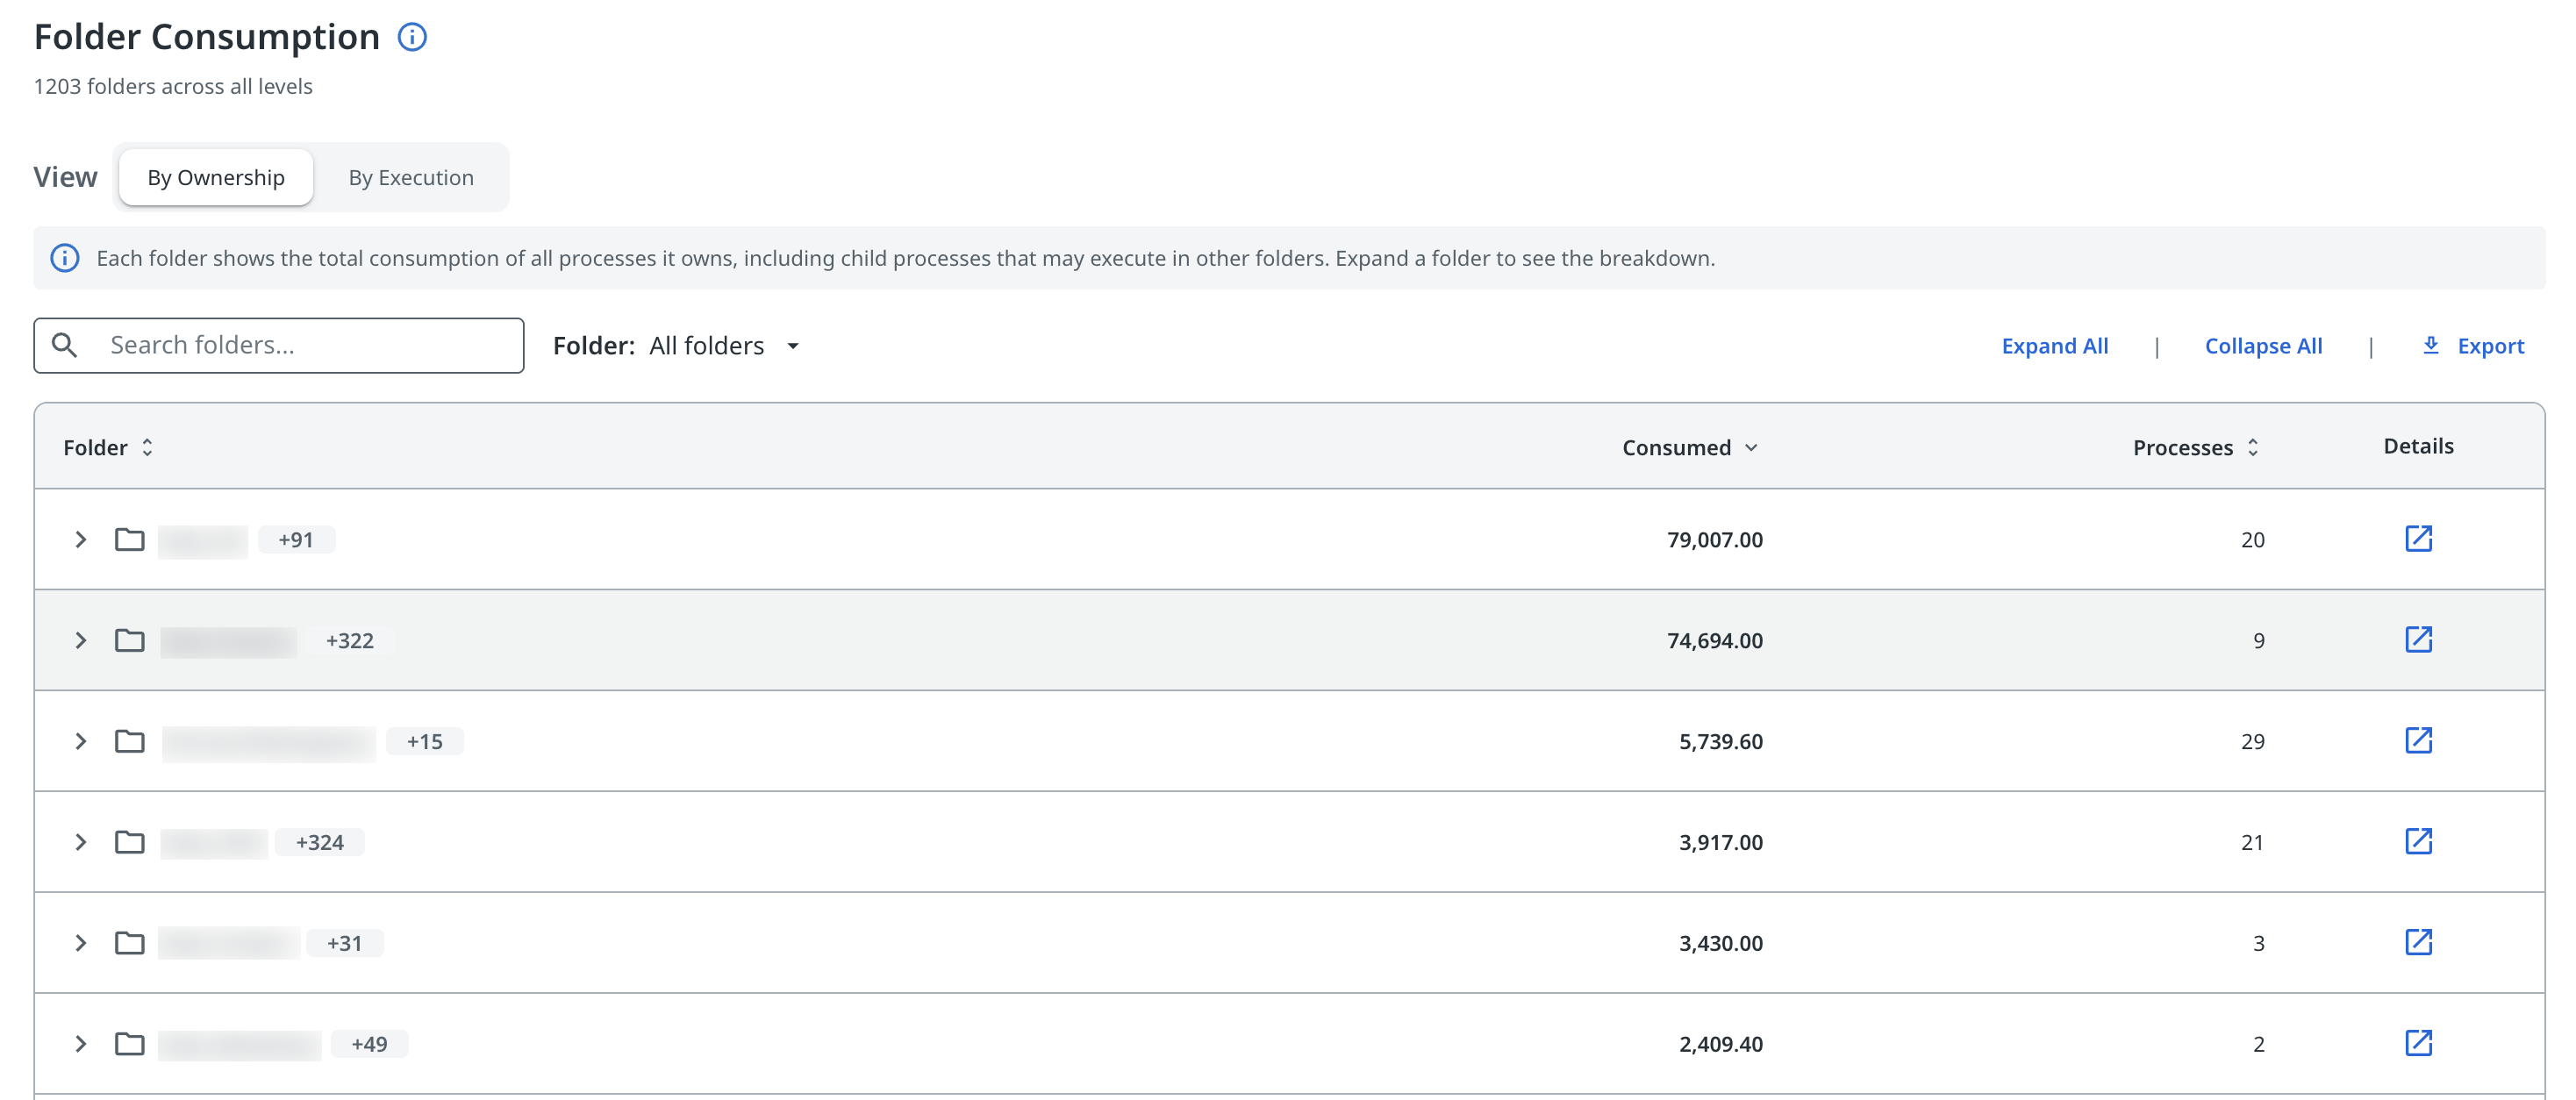
Task: Click the Collapse All link
Action: (2263, 346)
